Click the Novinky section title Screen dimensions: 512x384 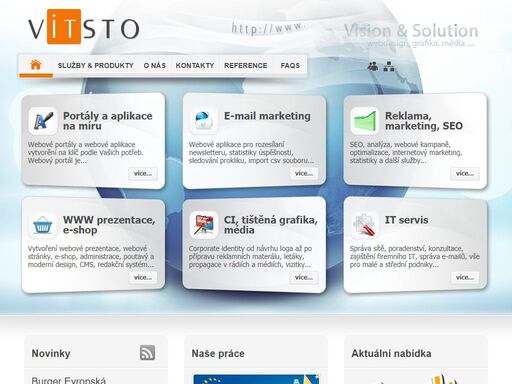51,353
